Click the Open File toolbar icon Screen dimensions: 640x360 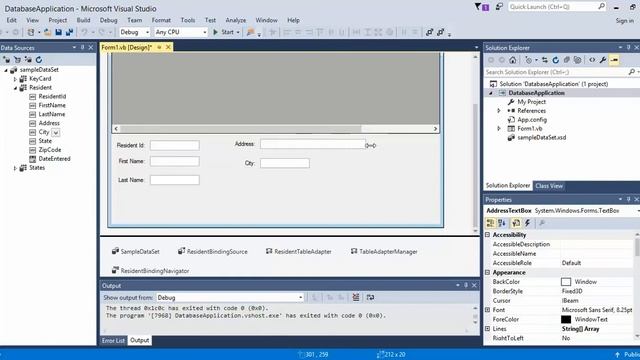coord(48,32)
